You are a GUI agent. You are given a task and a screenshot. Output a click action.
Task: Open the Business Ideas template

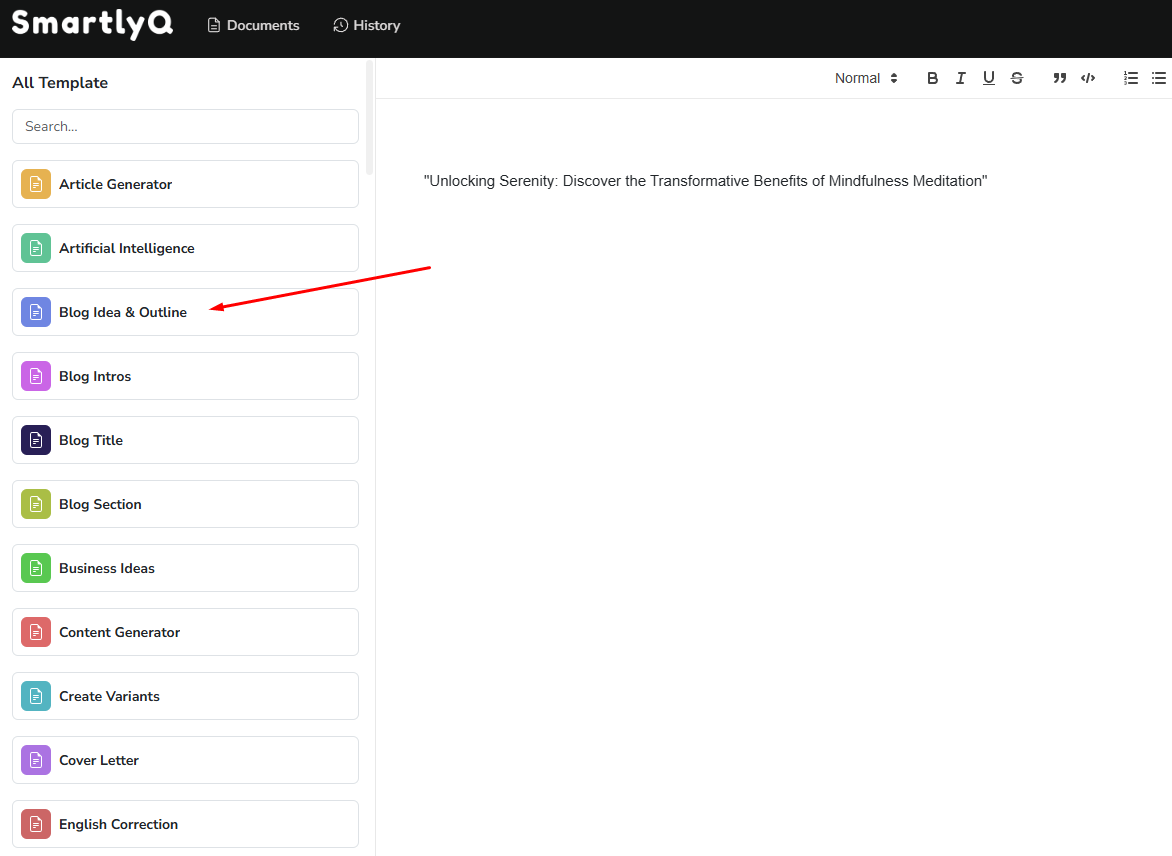point(185,568)
